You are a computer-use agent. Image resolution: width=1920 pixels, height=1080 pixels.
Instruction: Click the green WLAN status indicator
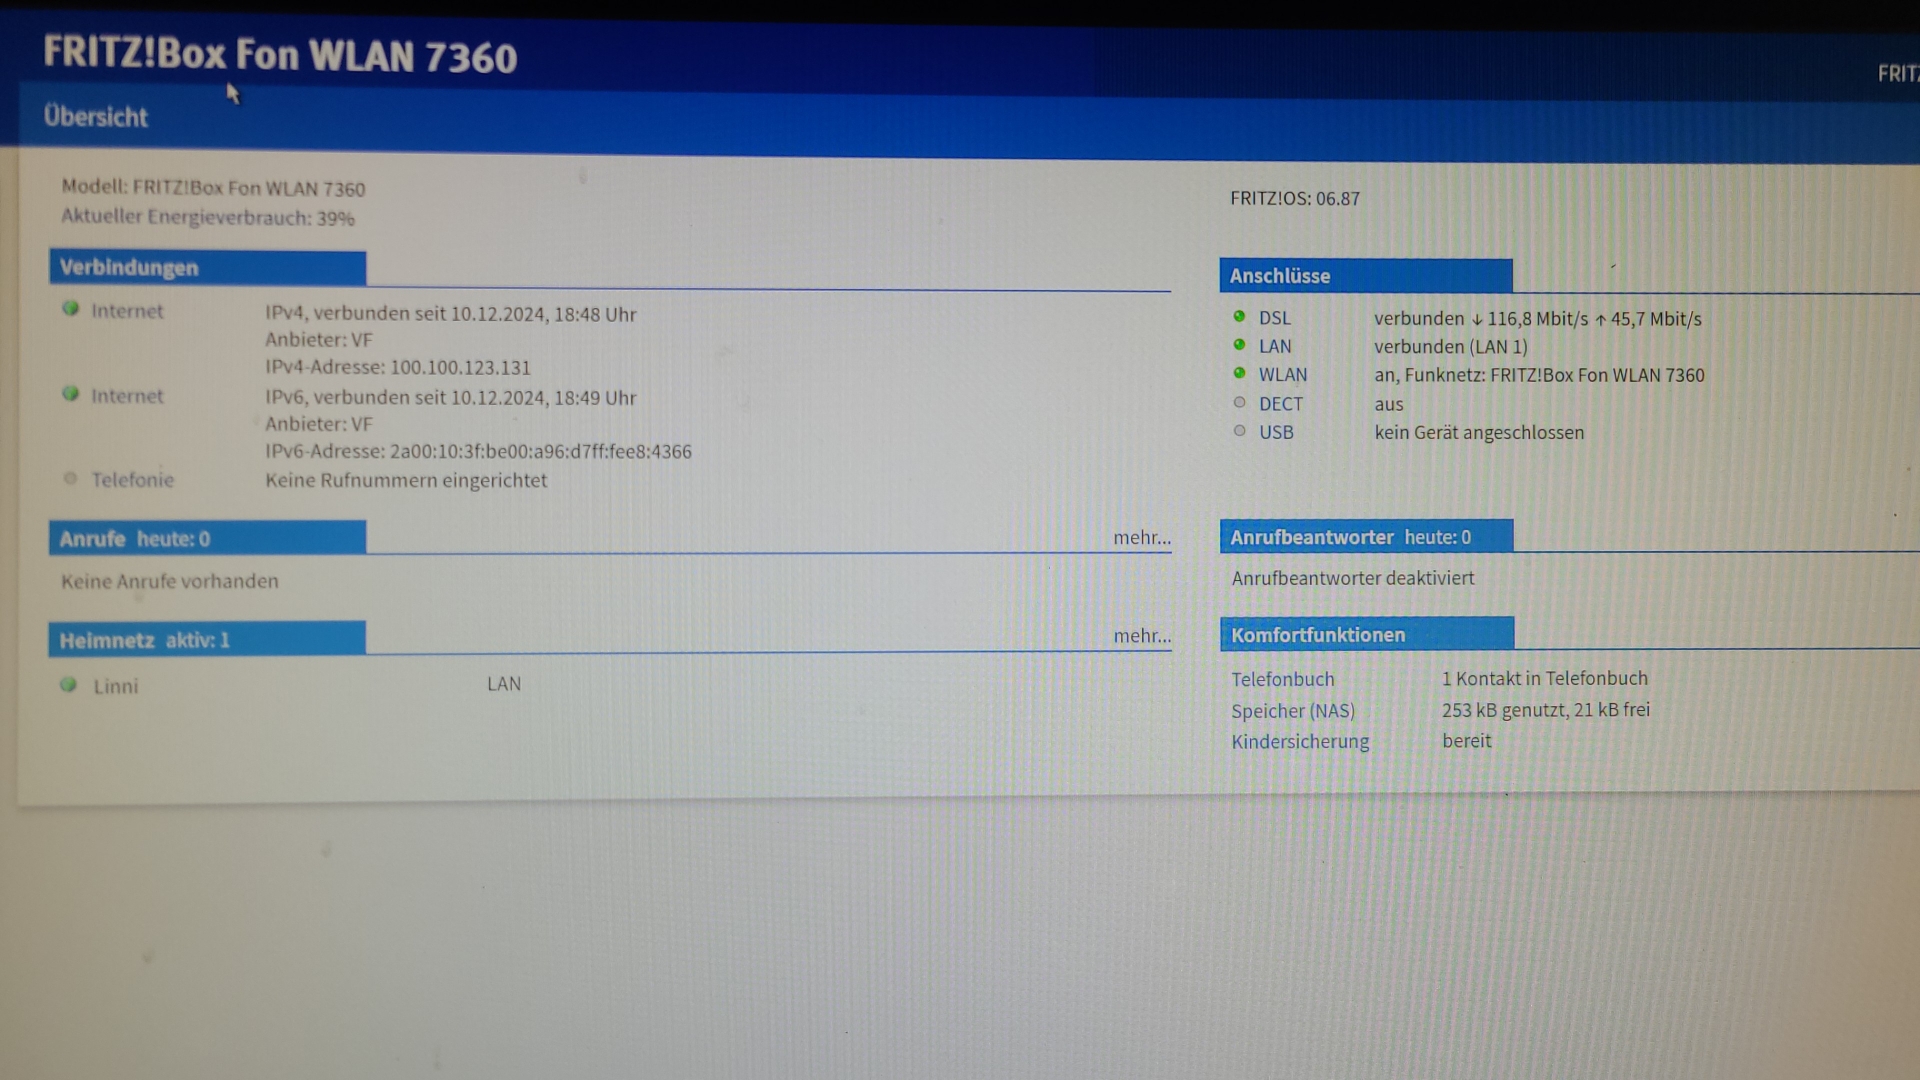click(x=1239, y=373)
